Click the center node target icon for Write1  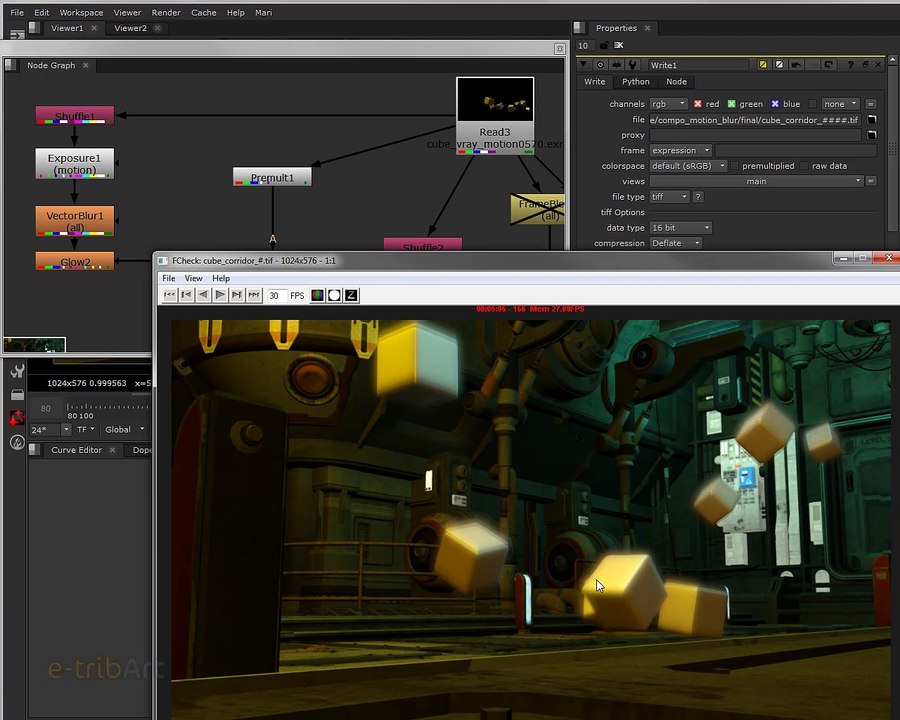[600, 65]
